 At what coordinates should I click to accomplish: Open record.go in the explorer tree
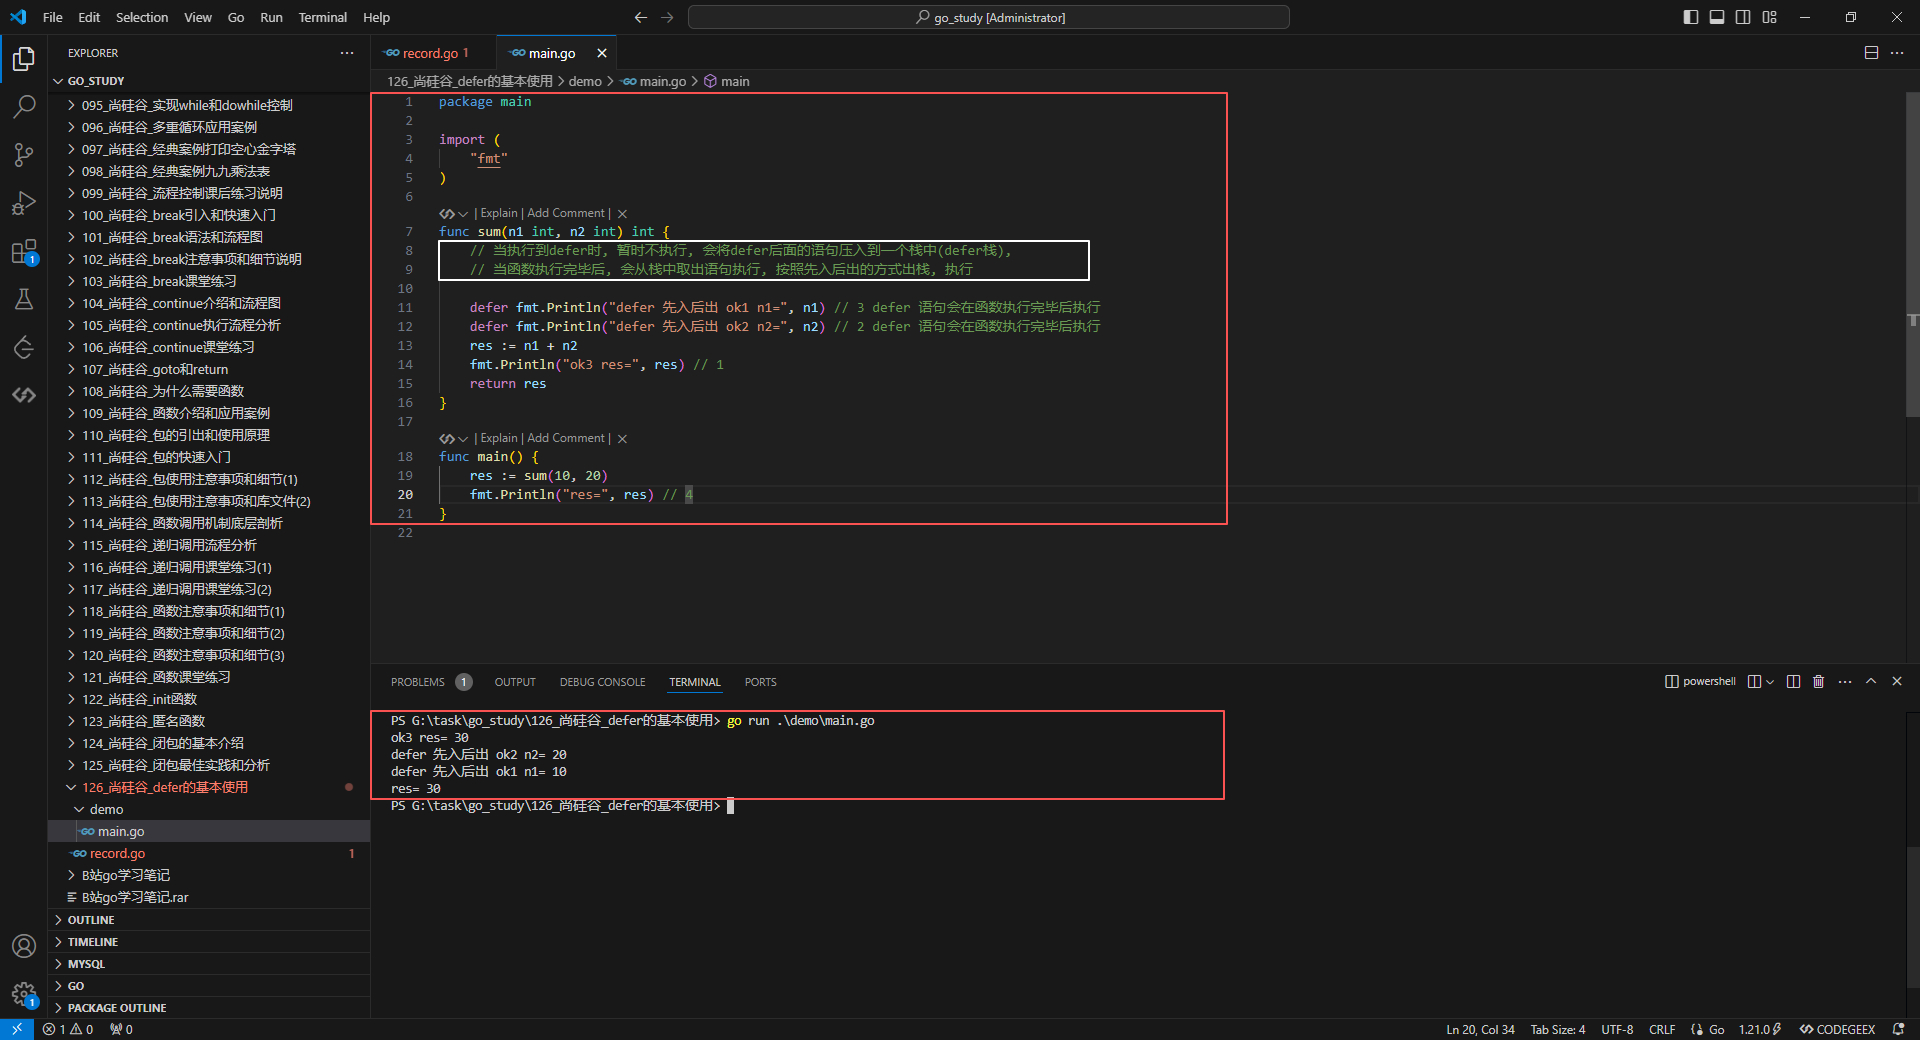(209, 853)
